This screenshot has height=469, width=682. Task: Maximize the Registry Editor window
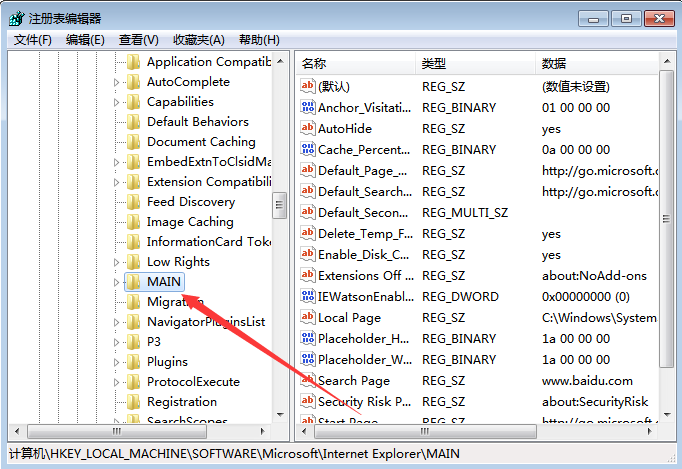point(626,19)
